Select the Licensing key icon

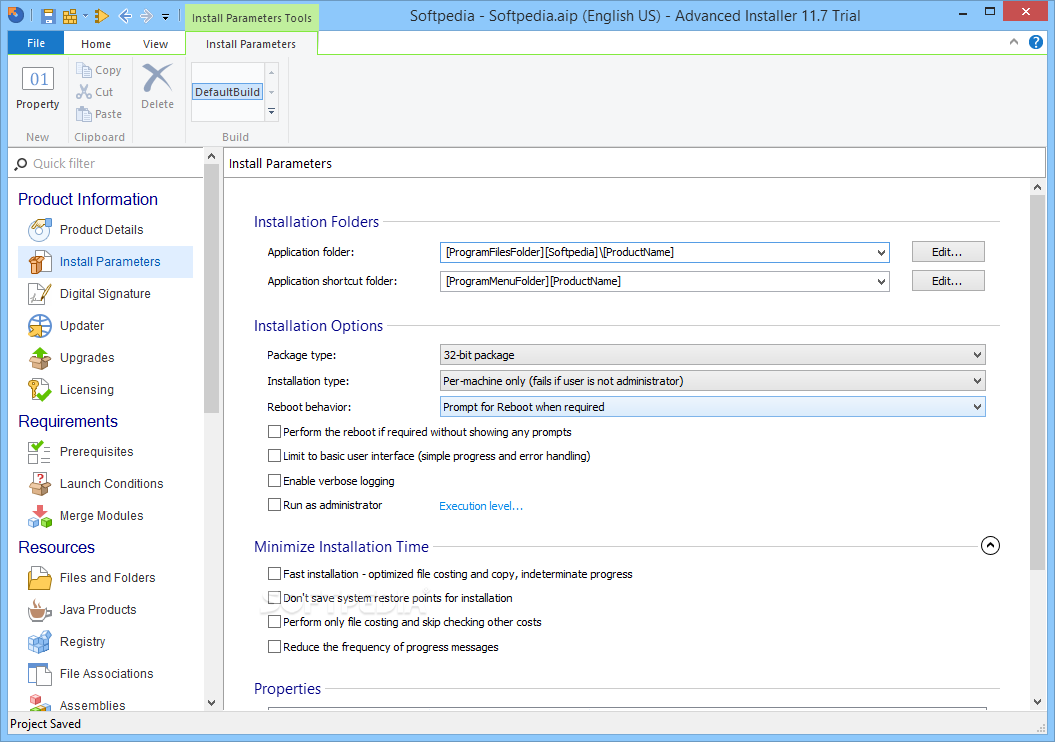pos(40,390)
